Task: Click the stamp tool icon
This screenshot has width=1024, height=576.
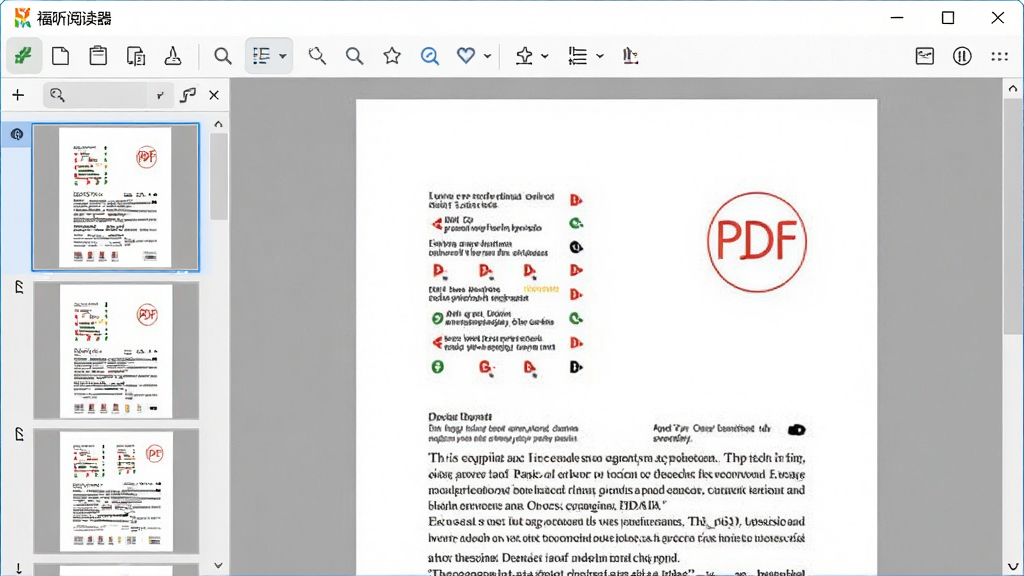Action: tap(172, 56)
